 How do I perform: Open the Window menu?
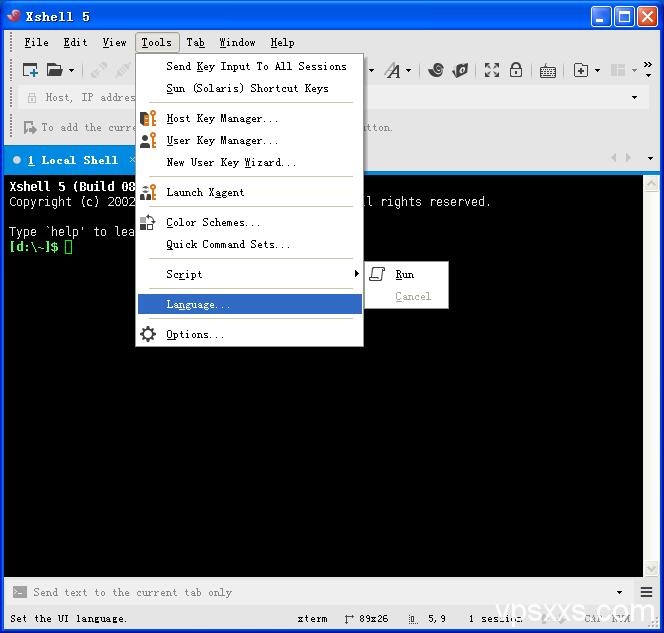237,42
